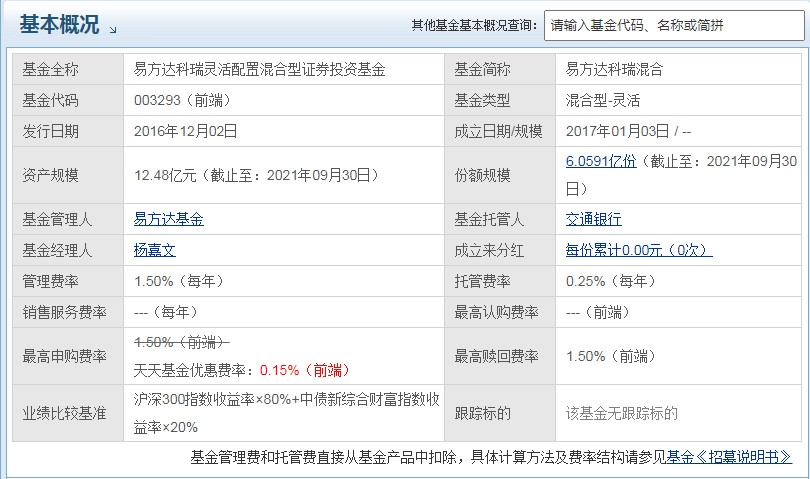
Task: Select asset size value 12.48亿元
Action: pyautogui.click(x=165, y=175)
